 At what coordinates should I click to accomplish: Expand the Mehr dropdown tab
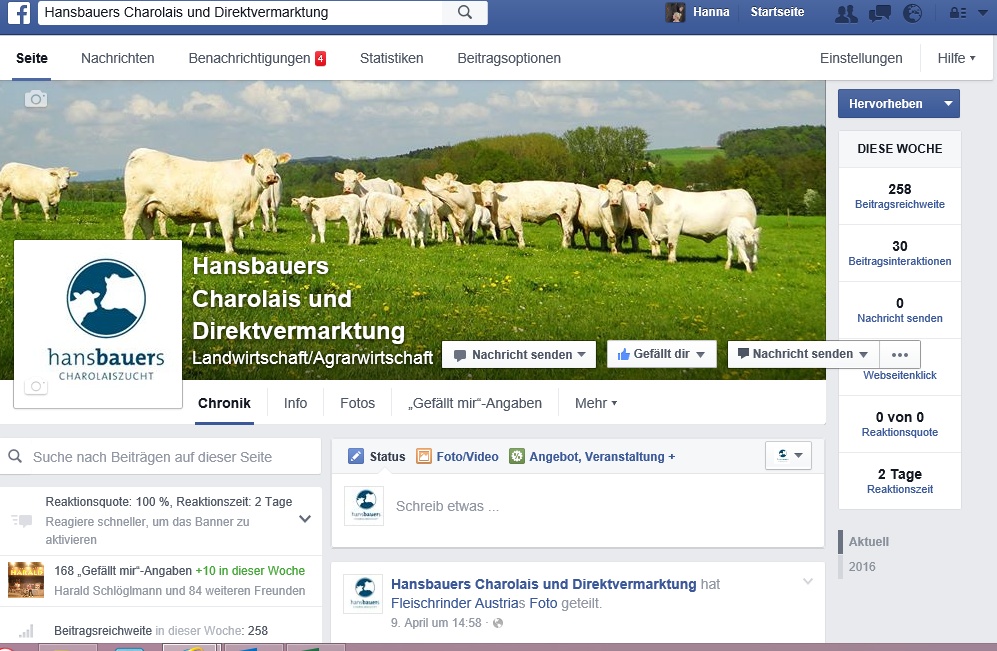(x=596, y=404)
